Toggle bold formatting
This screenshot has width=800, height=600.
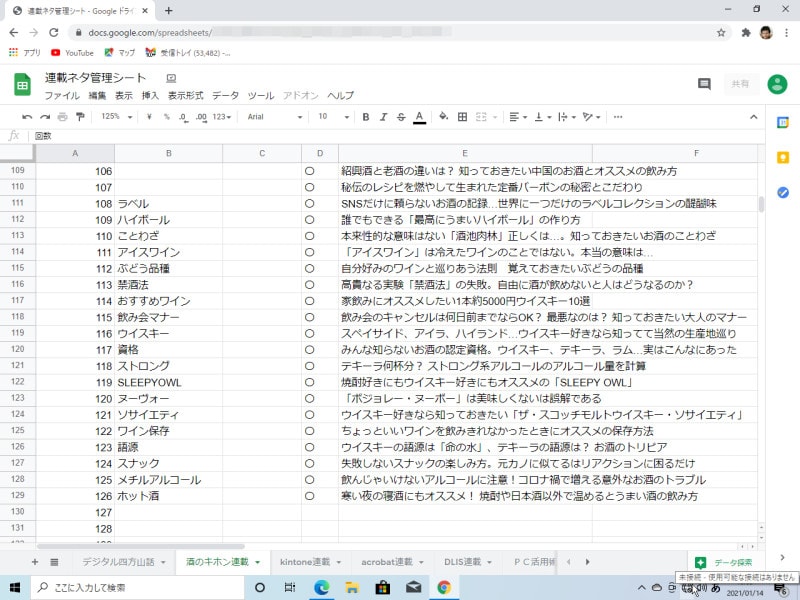(x=366, y=117)
